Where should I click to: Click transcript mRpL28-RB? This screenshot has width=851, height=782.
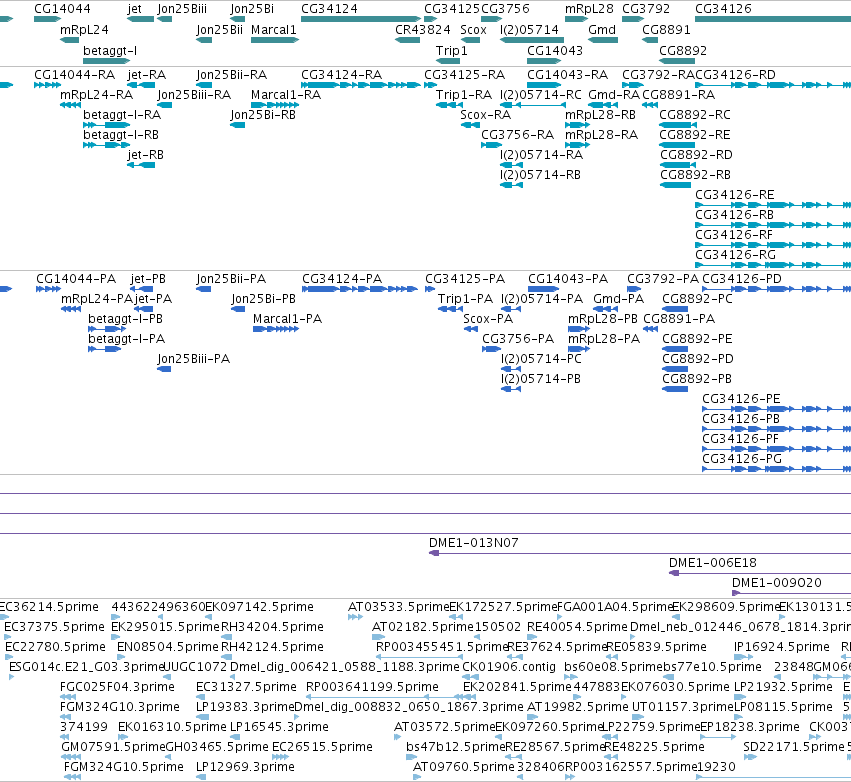coord(600,115)
